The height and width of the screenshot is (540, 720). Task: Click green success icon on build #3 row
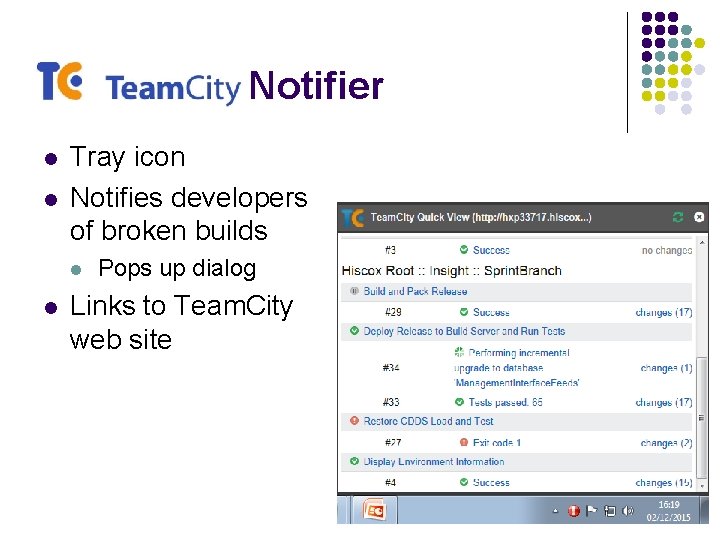click(x=464, y=249)
